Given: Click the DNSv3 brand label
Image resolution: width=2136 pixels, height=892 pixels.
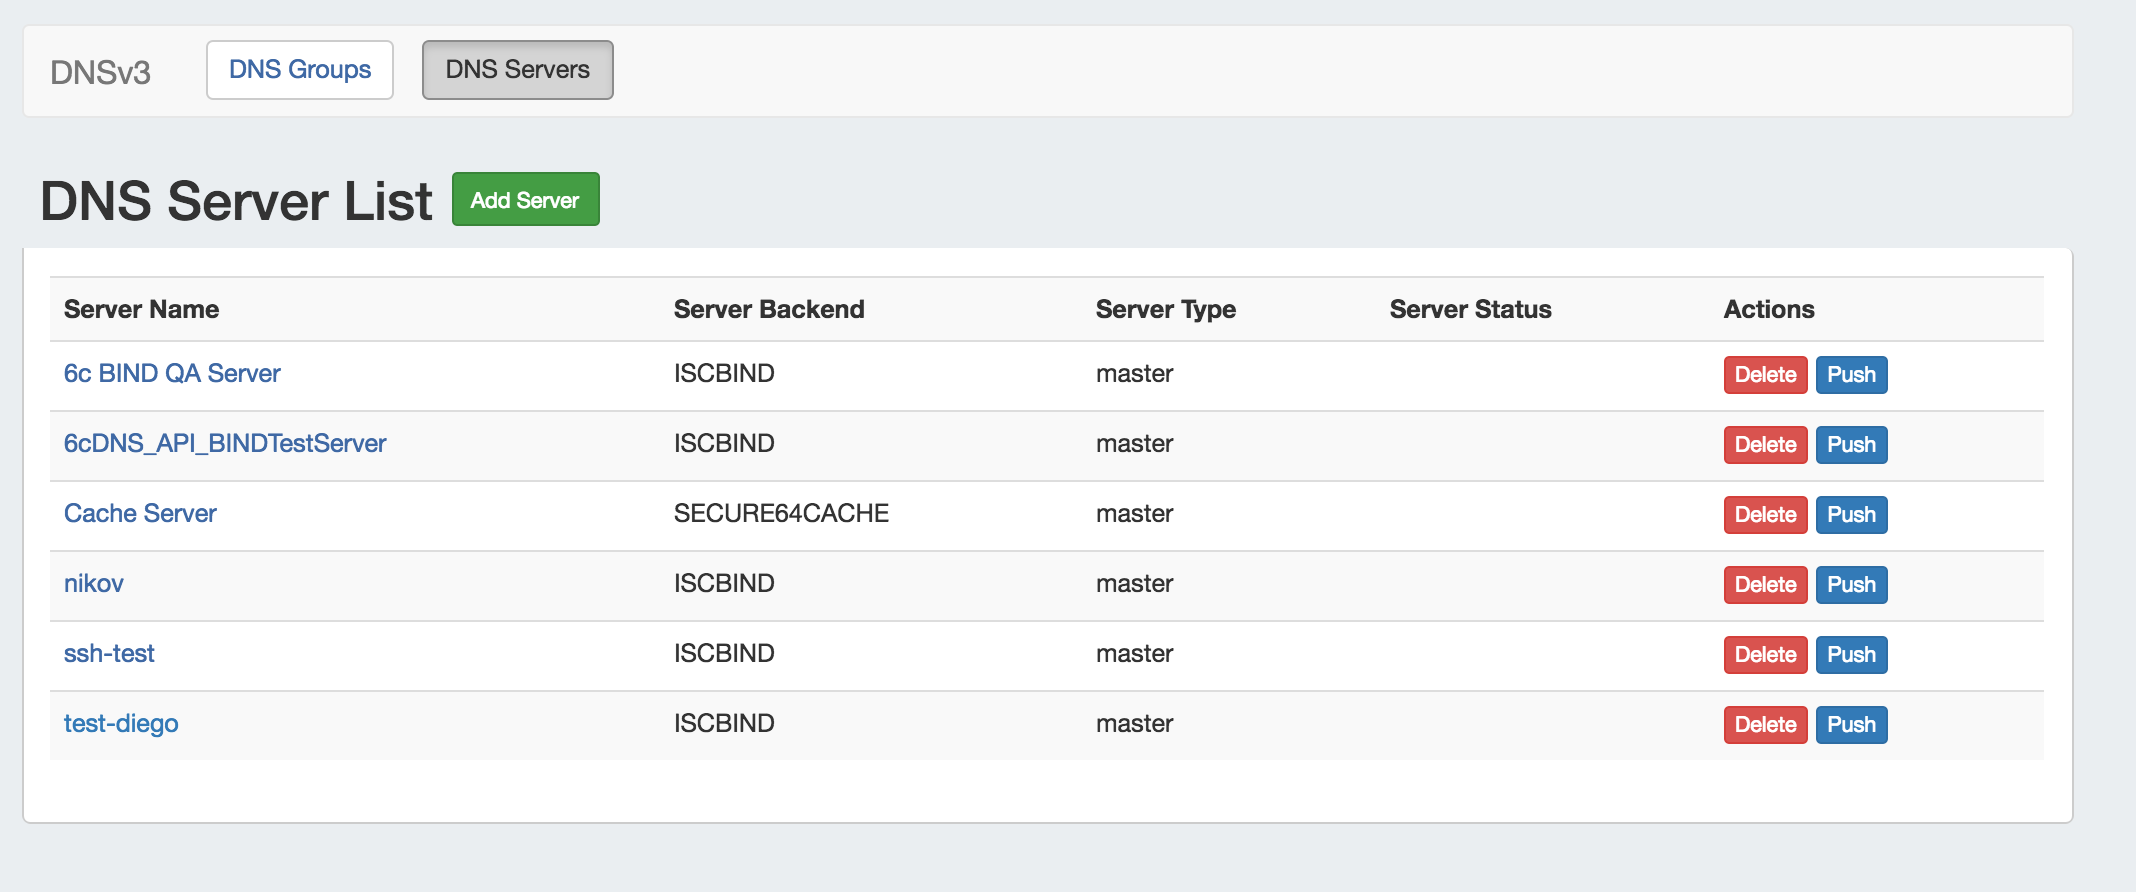Looking at the screenshot, I should point(100,72).
